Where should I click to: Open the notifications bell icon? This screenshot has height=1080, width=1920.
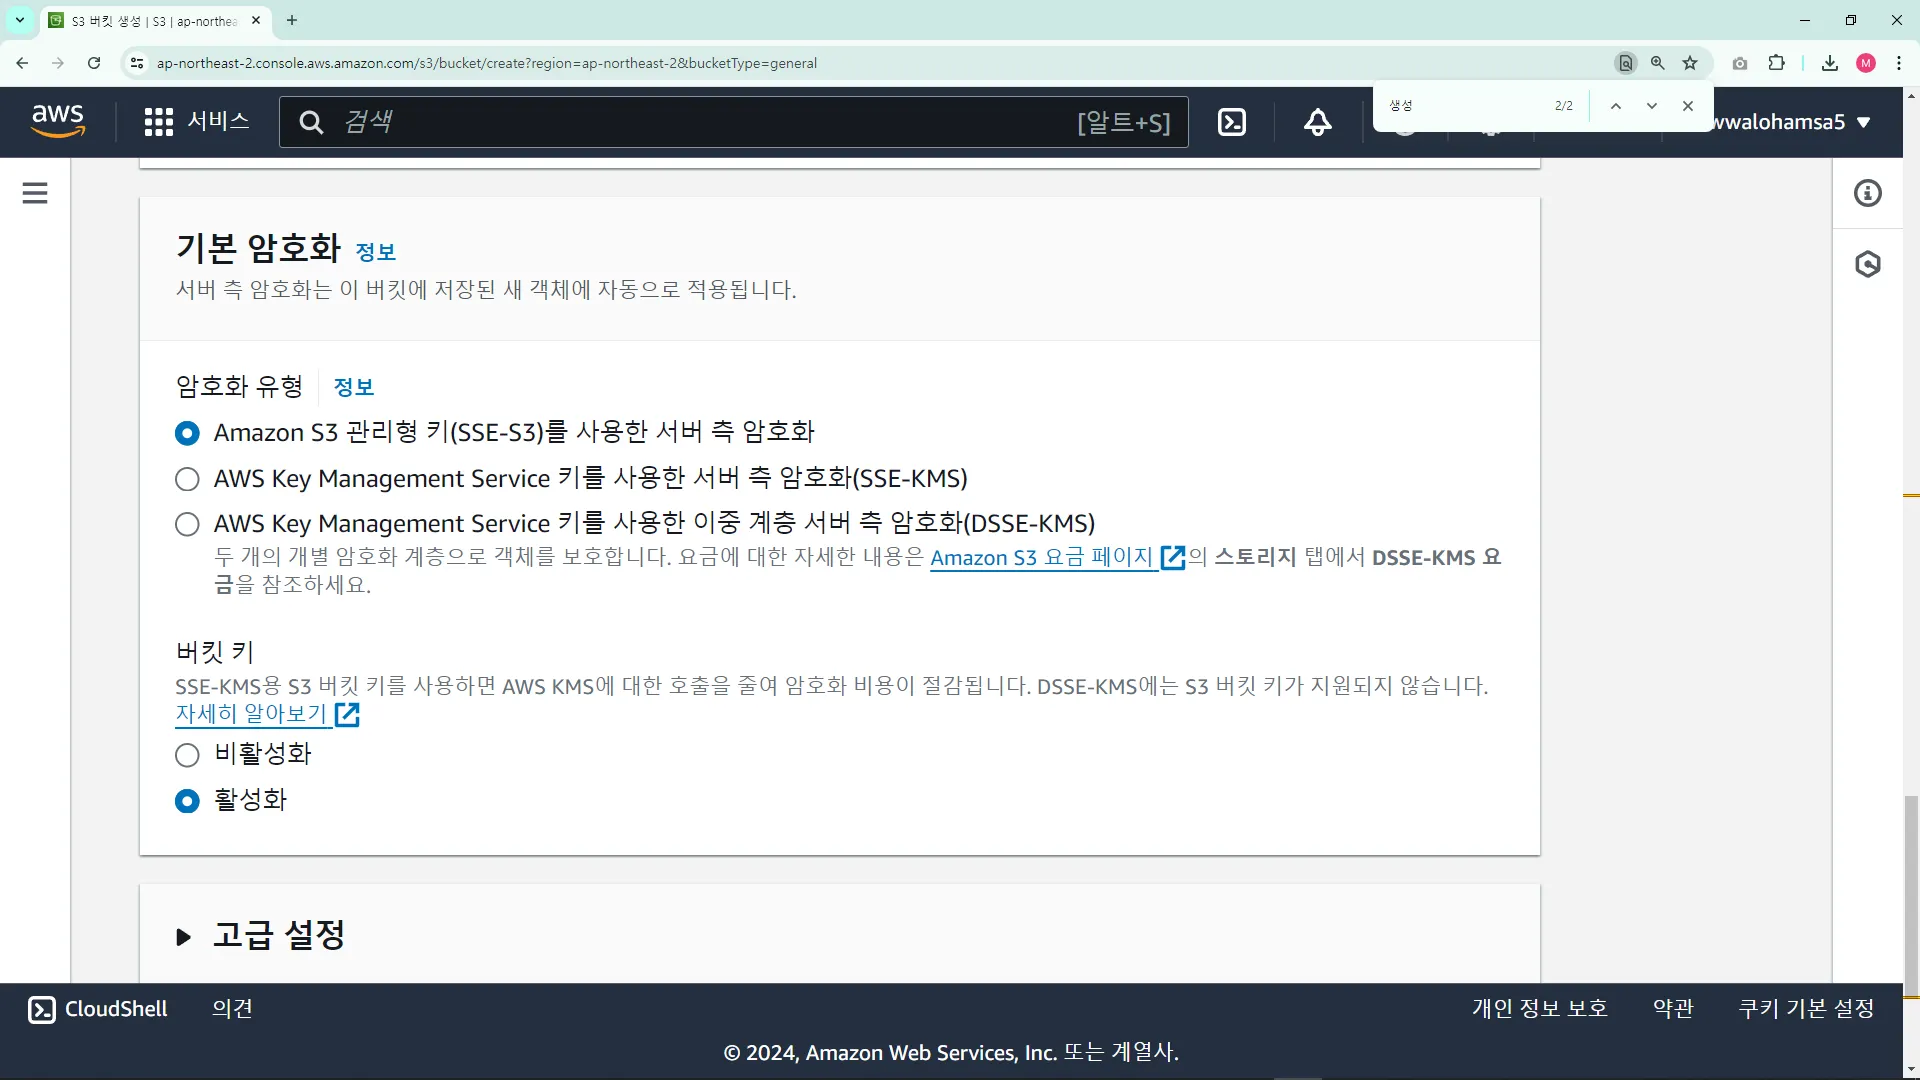tap(1317, 122)
